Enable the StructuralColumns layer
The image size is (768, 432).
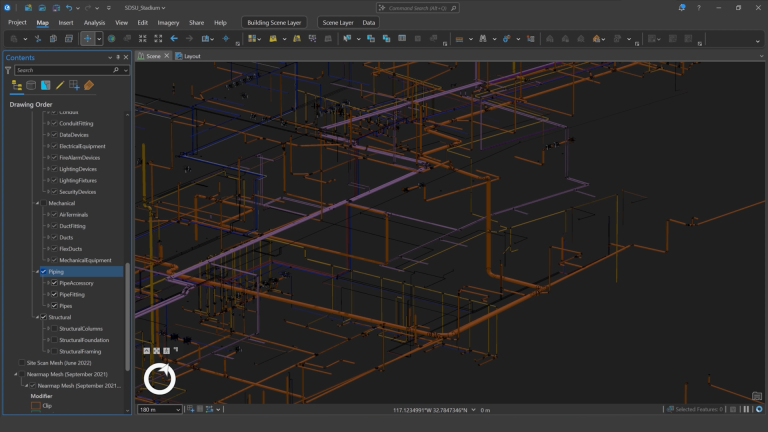pyautogui.click(x=54, y=329)
